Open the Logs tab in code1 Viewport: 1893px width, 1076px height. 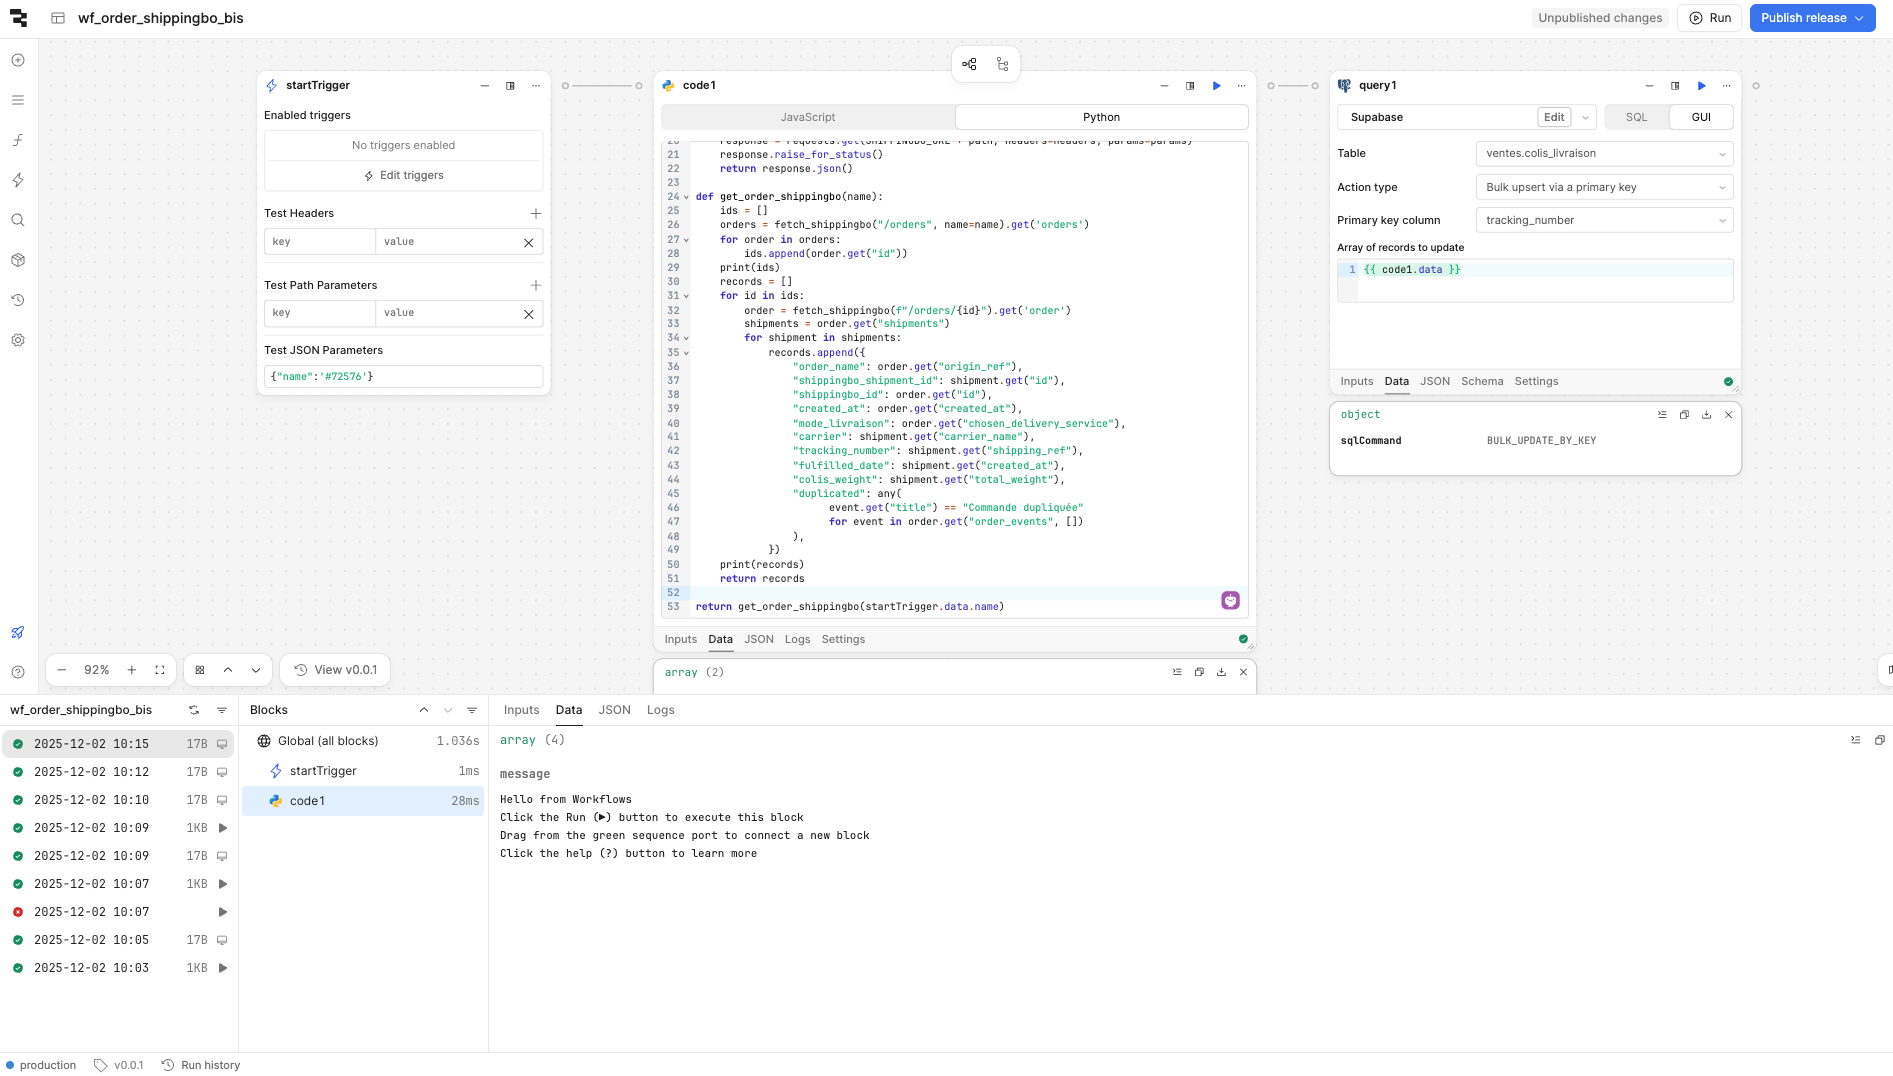pos(797,640)
